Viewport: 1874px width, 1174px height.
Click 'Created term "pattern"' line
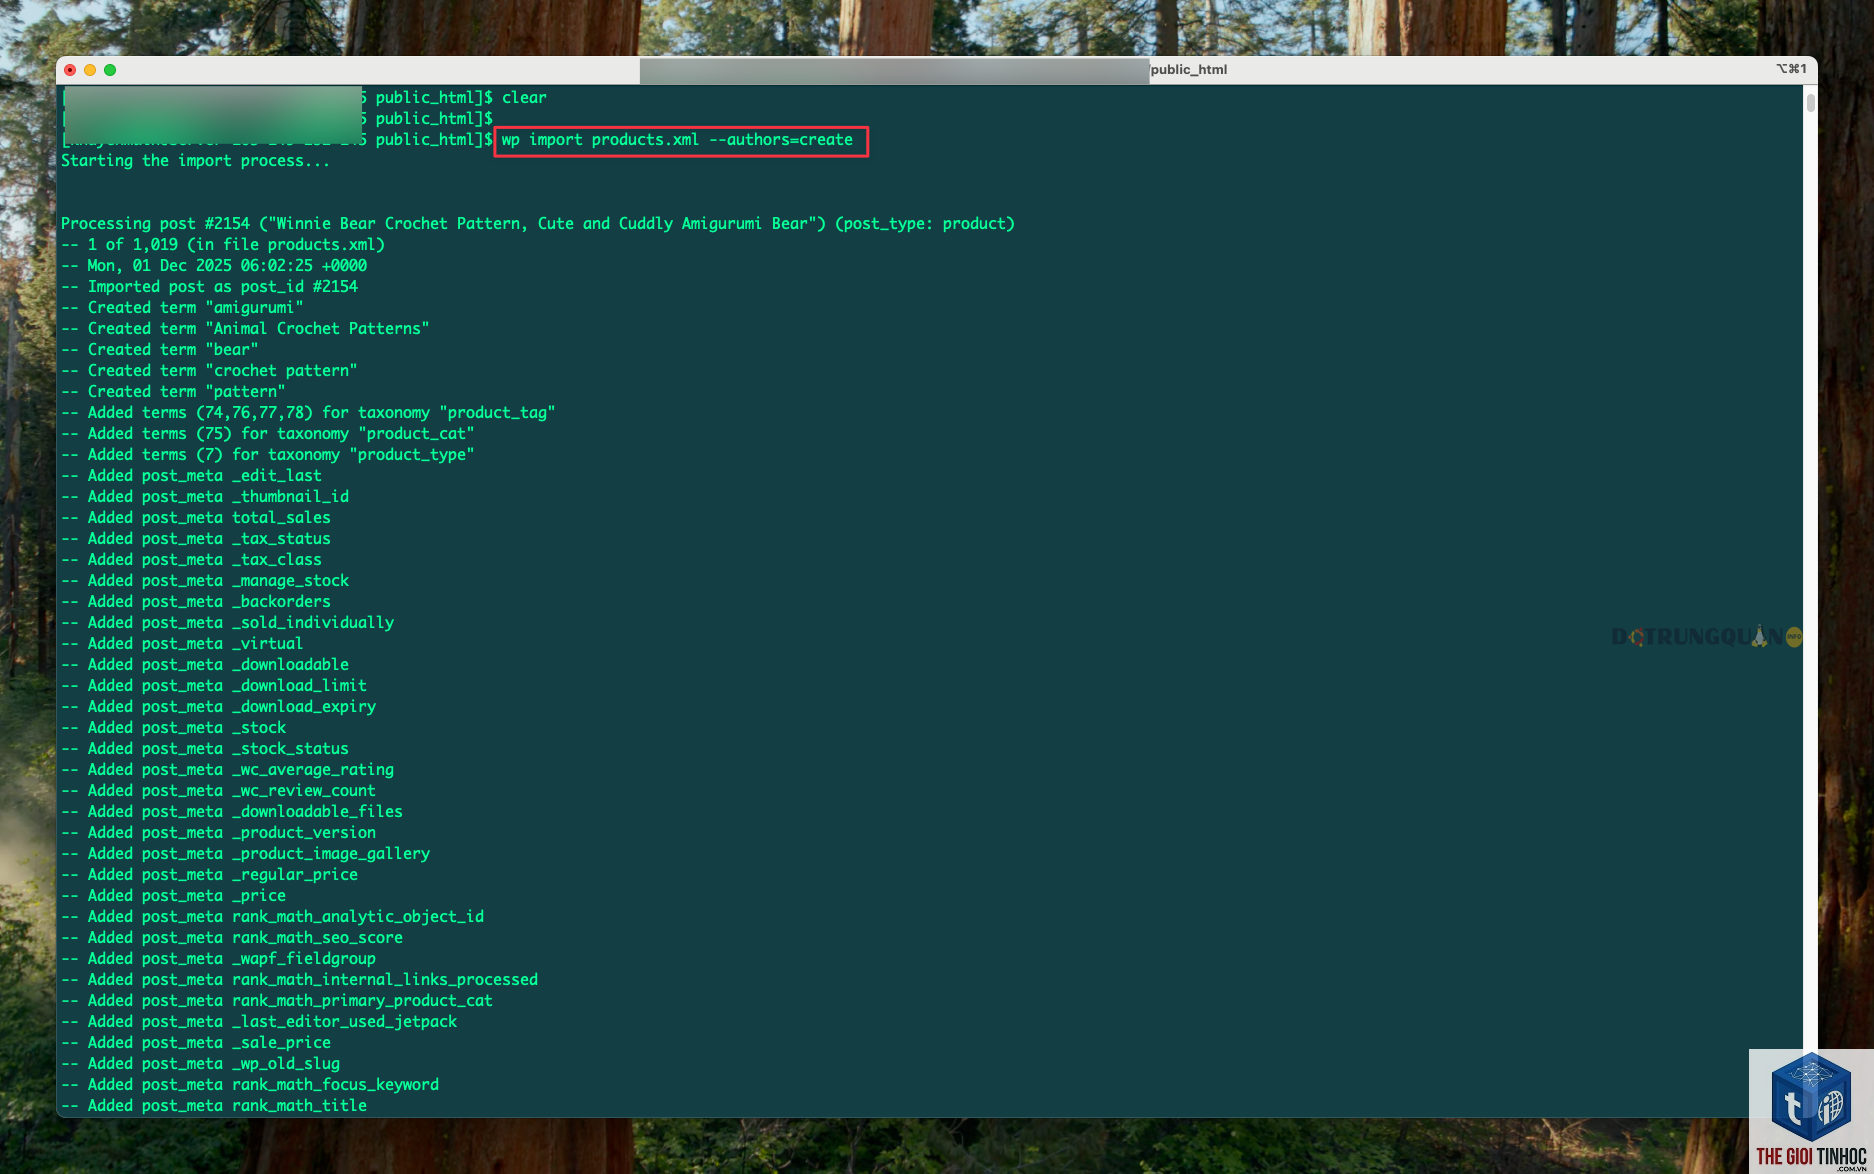[173, 392]
